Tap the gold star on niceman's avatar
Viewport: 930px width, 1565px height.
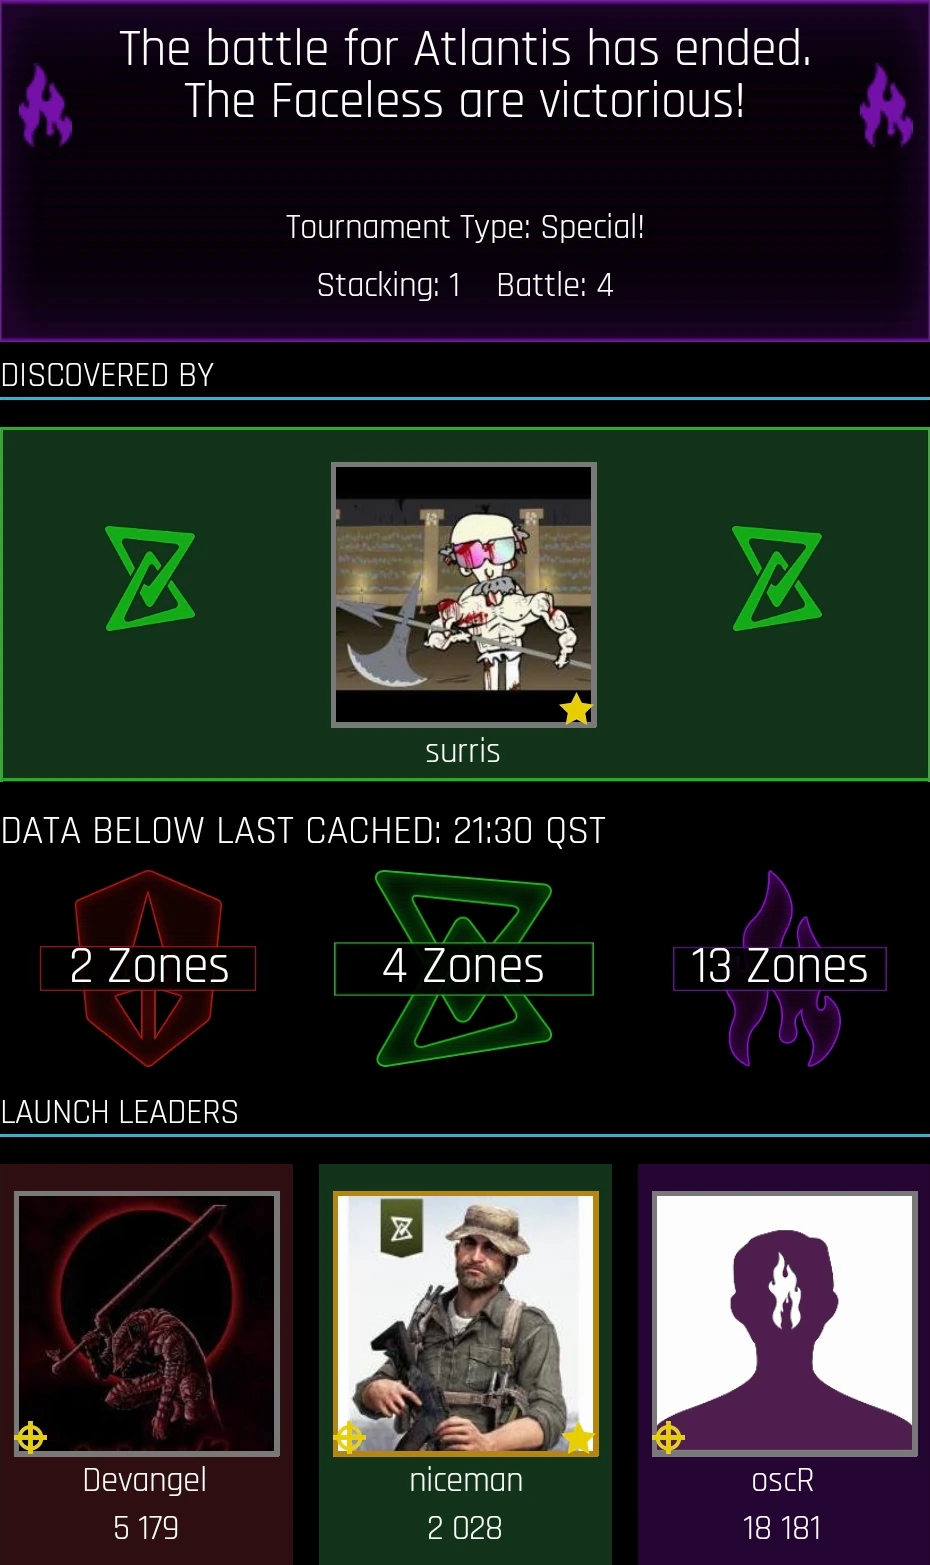click(578, 1439)
